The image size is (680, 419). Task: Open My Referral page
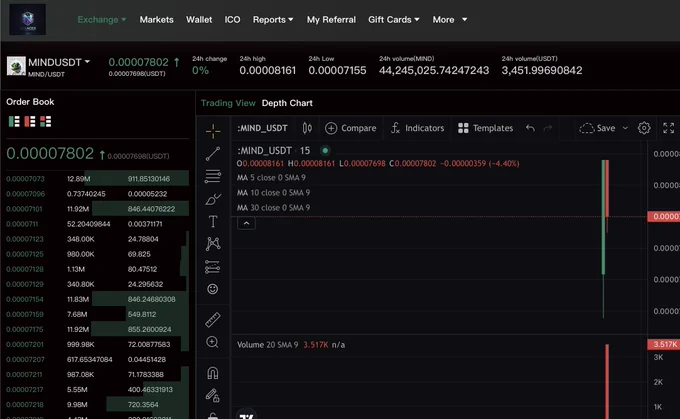[331, 20]
